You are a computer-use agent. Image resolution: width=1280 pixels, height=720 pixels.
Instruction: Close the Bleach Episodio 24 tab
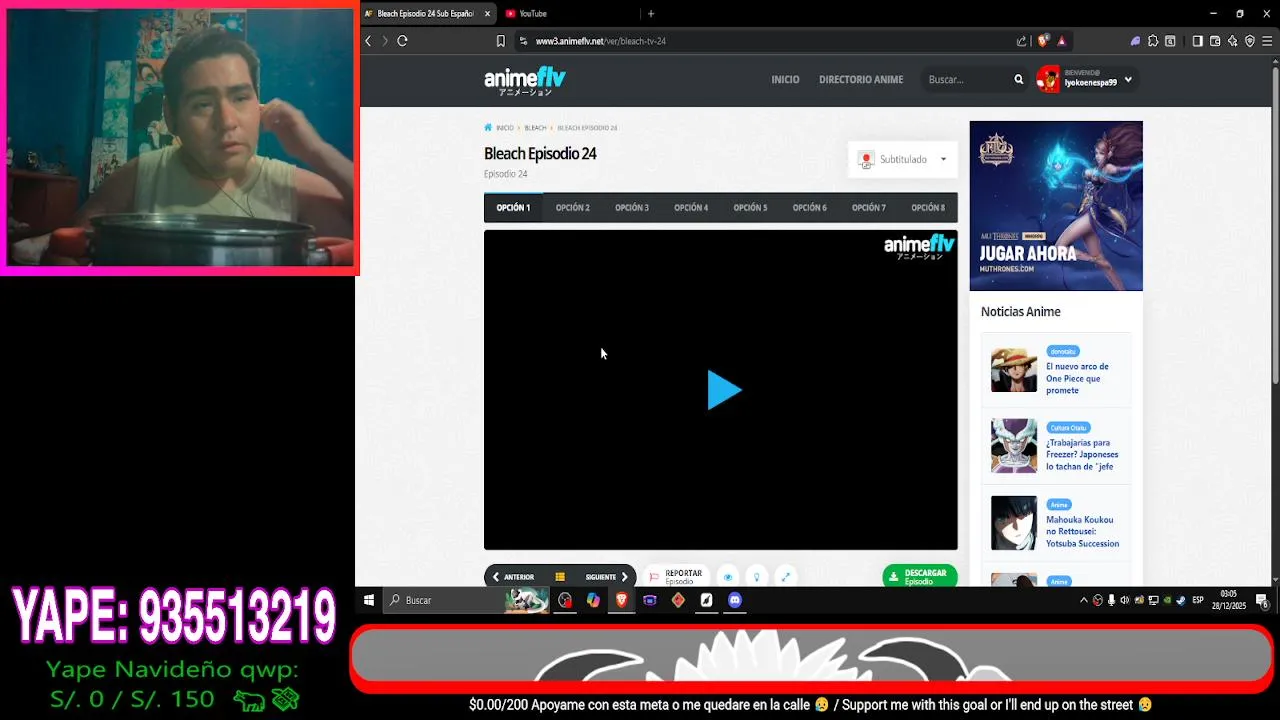tap(487, 14)
